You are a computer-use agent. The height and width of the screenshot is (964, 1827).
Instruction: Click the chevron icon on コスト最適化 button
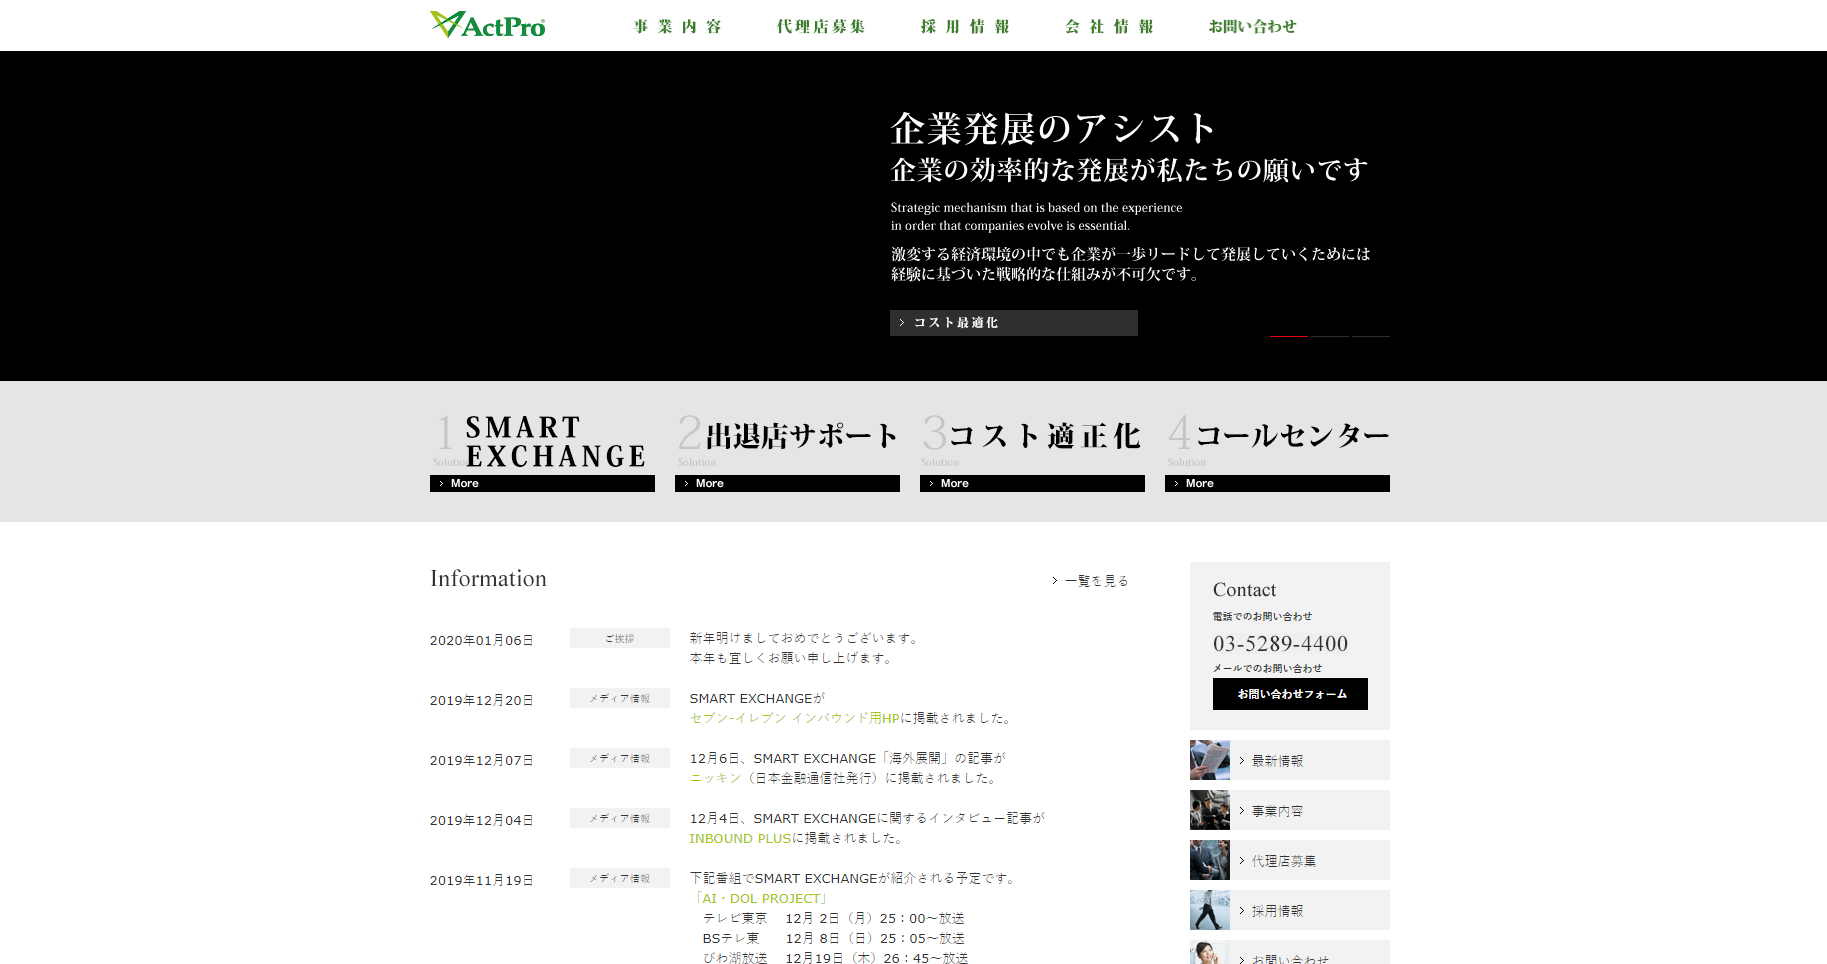[903, 322]
